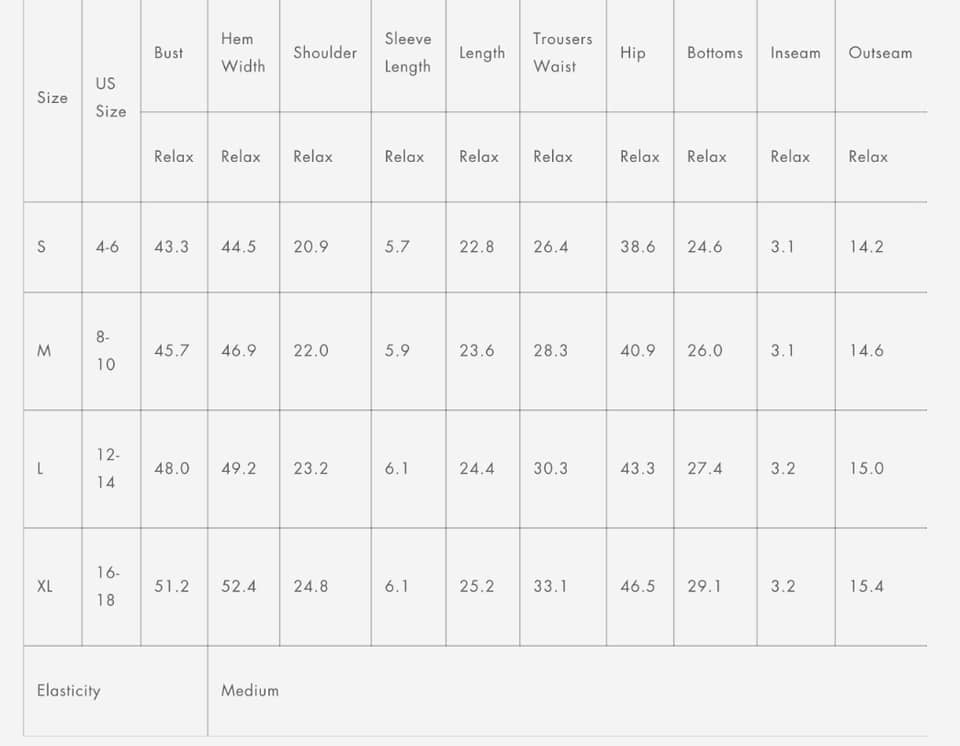This screenshot has width=960, height=746.
Task: Click the Inseam column header
Action: pyautogui.click(x=795, y=53)
